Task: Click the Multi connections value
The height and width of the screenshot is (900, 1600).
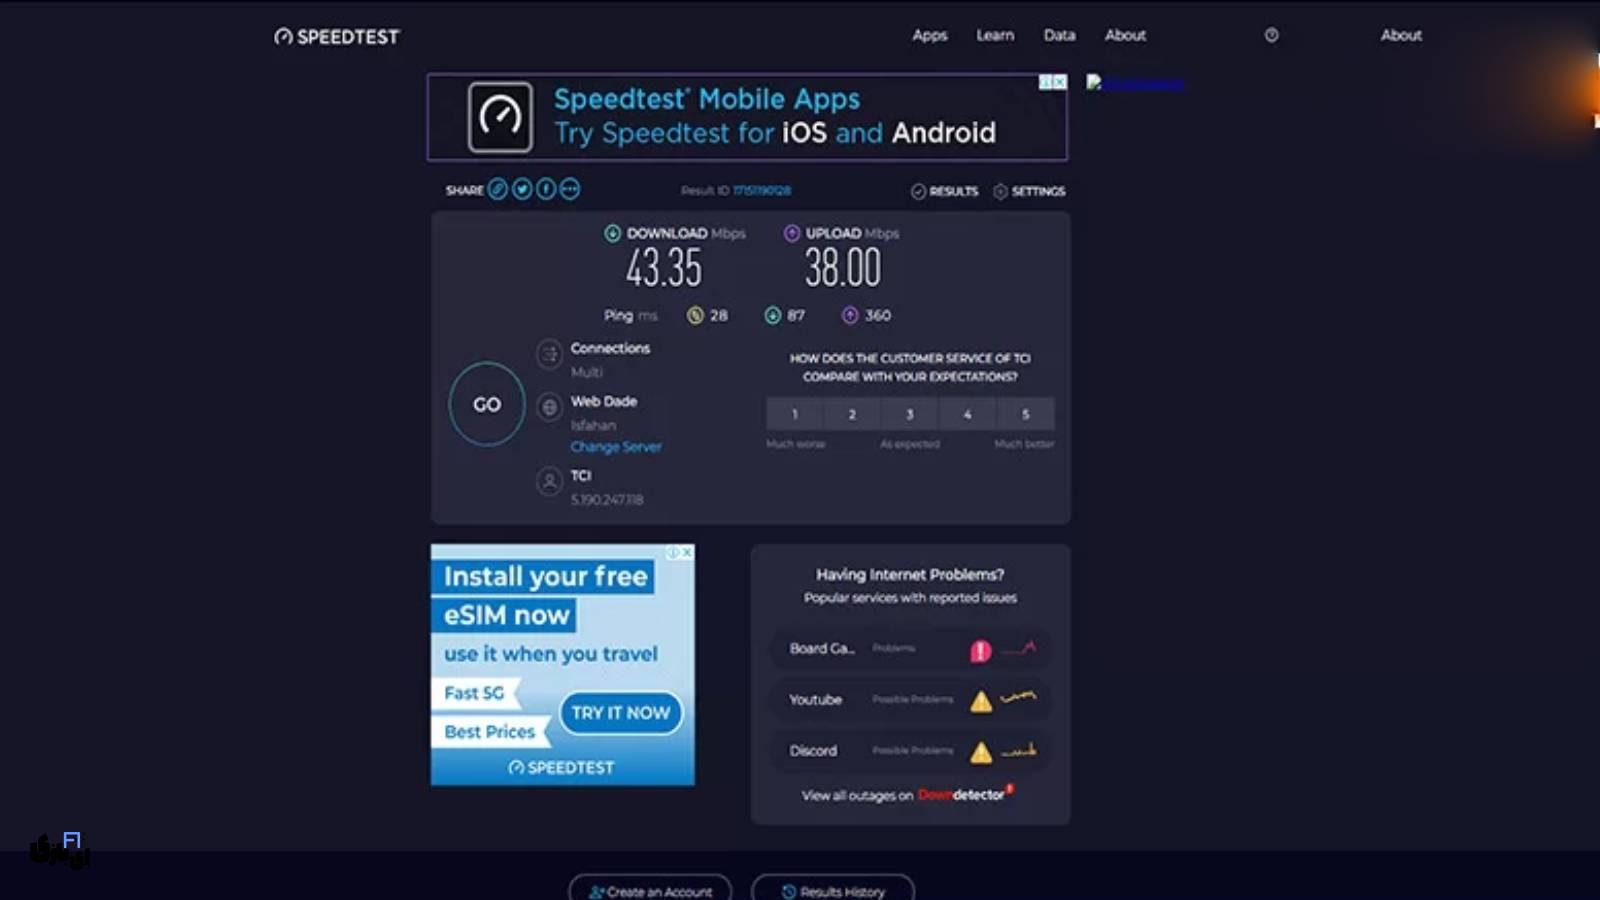Action: [587, 372]
